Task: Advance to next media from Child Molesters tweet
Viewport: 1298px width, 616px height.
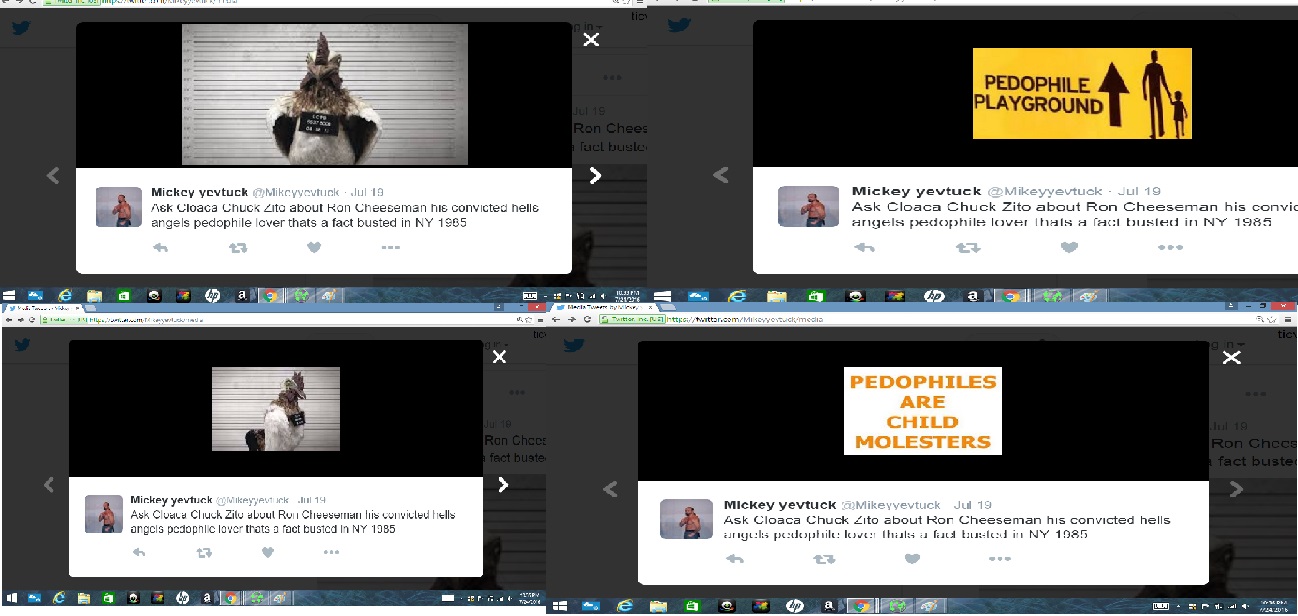Action: (x=1236, y=489)
